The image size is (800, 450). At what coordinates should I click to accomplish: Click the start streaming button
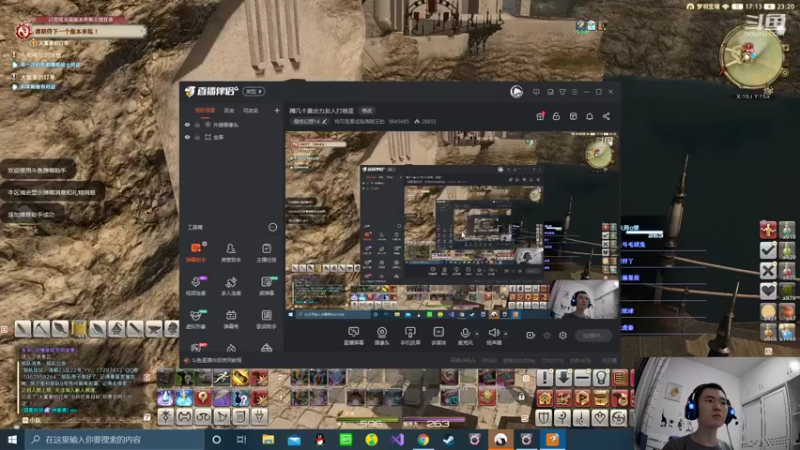click(x=593, y=335)
